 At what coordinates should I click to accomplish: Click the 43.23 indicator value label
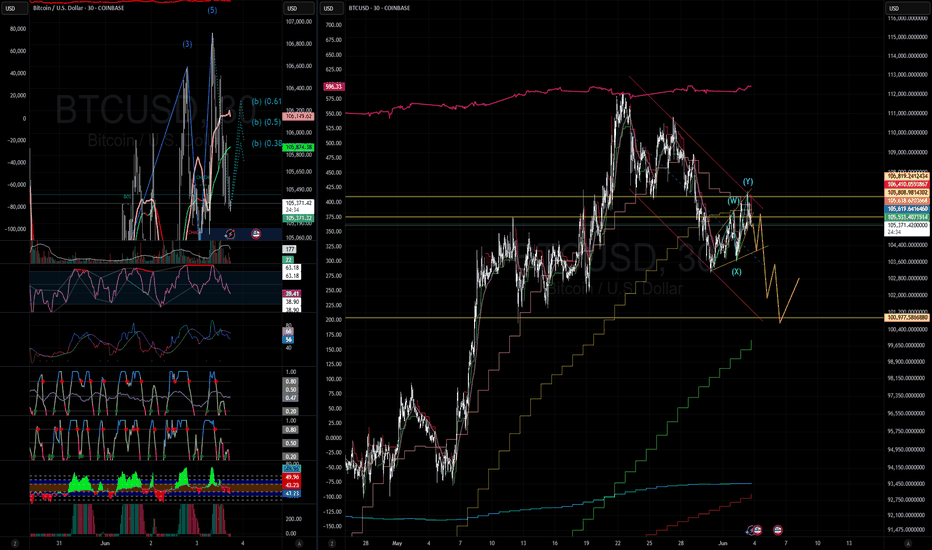tap(292, 486)
